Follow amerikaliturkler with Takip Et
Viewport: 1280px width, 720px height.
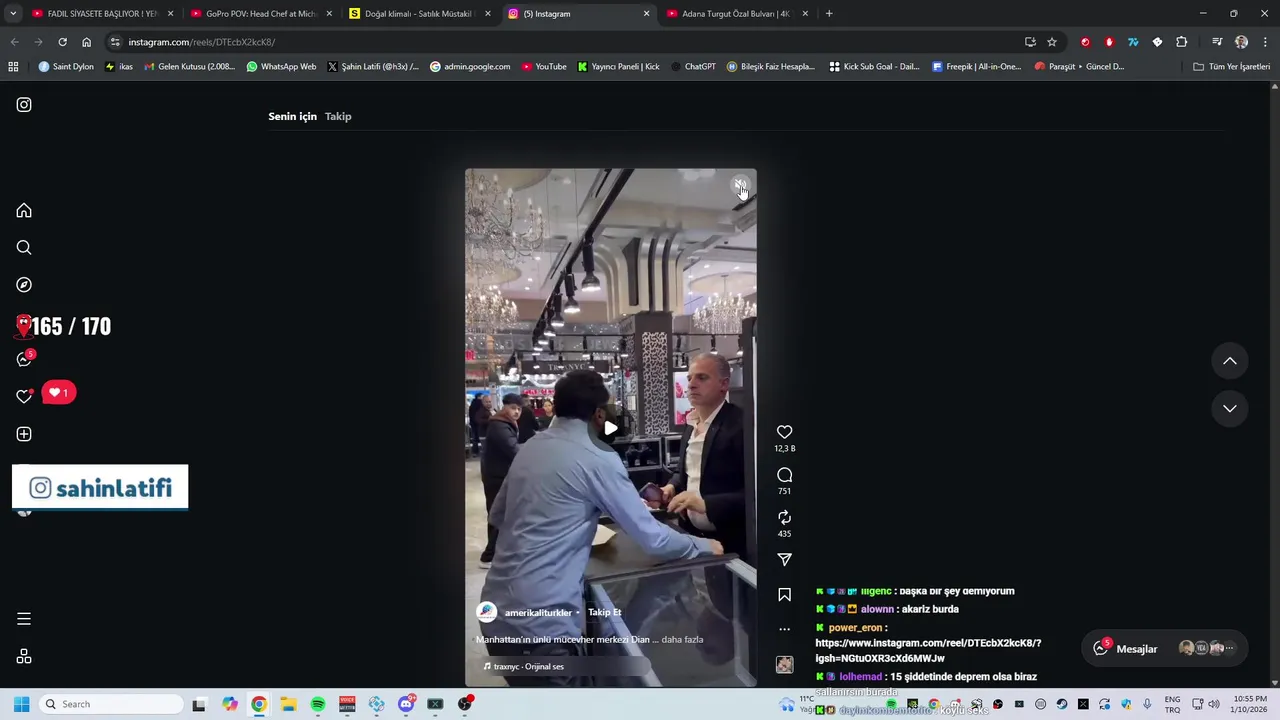click(604, 612)
